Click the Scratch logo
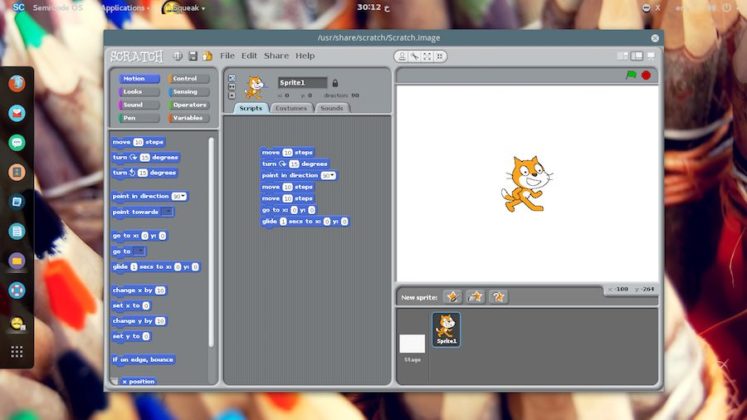 137,56
